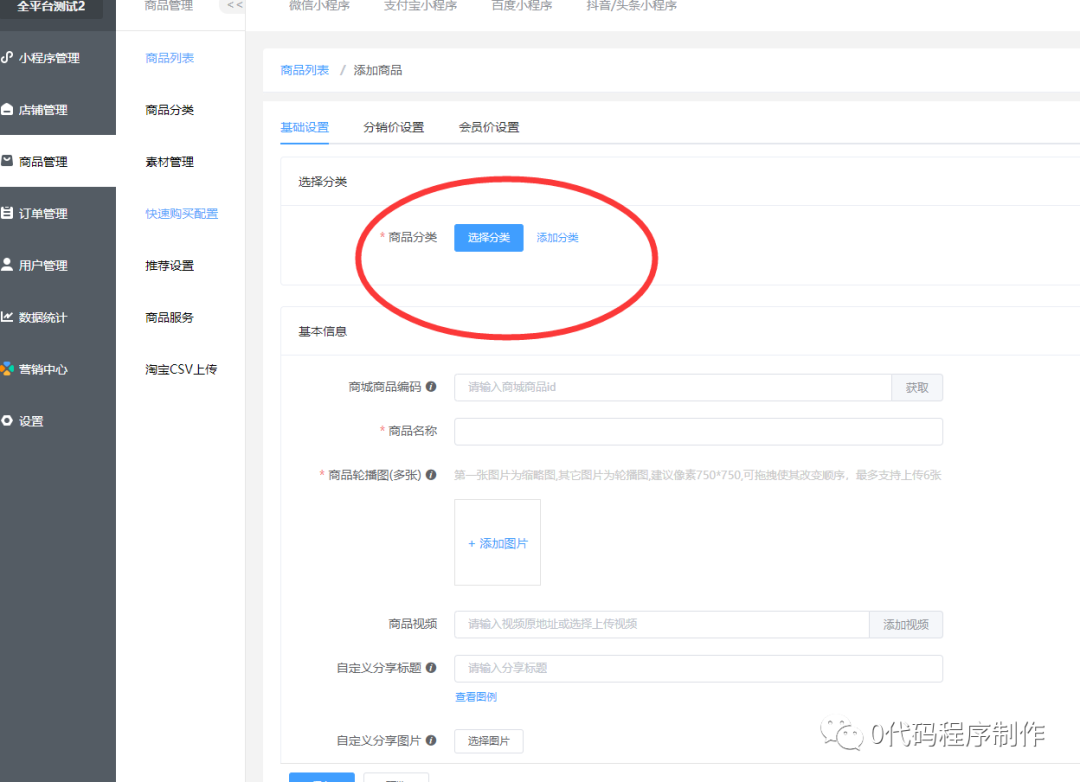The height and width of the screenshot is (782, 1080).
Task: Switch to 会员价设置 tab
Action: [489, 127]
